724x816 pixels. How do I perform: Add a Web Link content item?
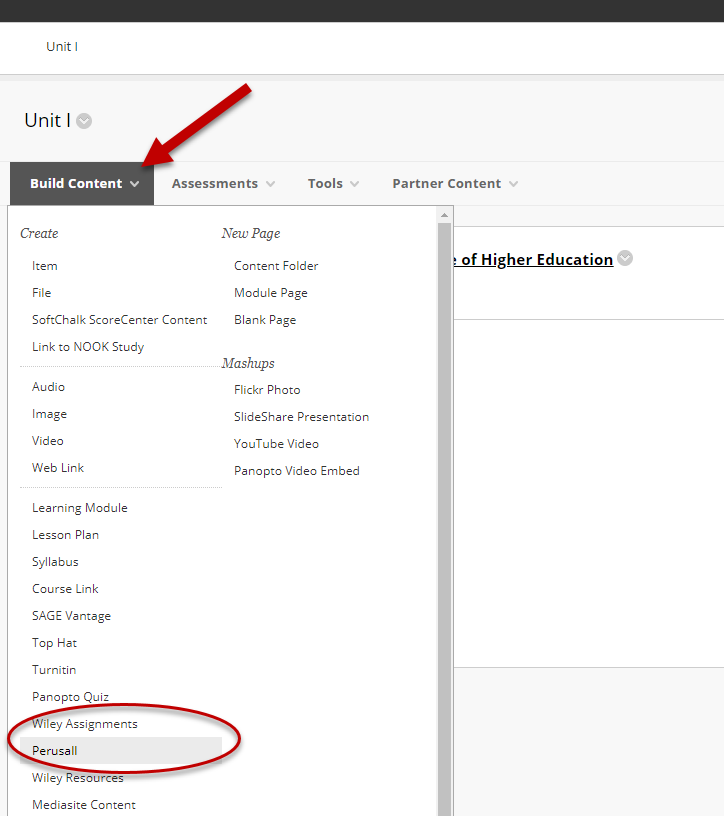coord(58,468)
